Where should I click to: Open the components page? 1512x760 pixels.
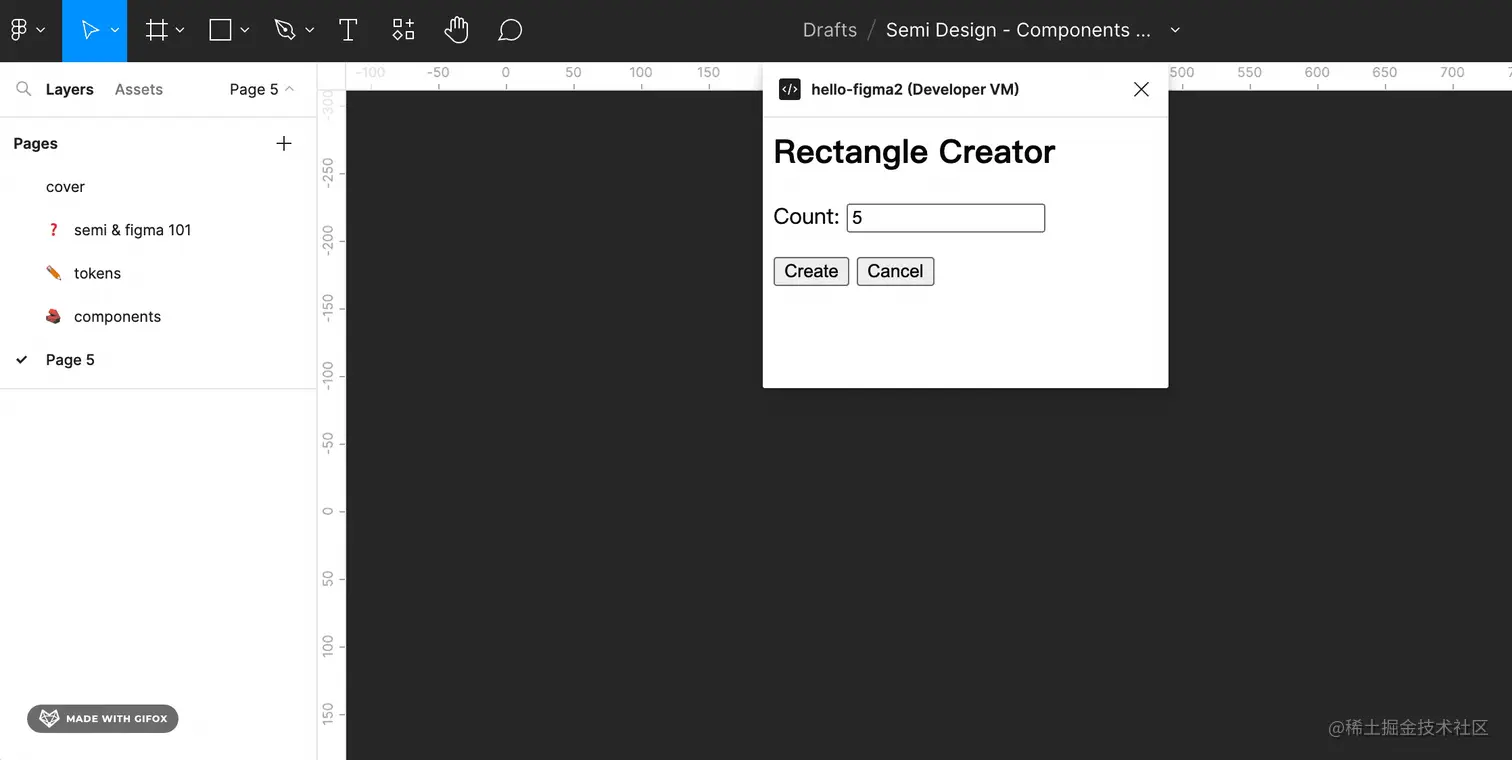coord(117,316)
